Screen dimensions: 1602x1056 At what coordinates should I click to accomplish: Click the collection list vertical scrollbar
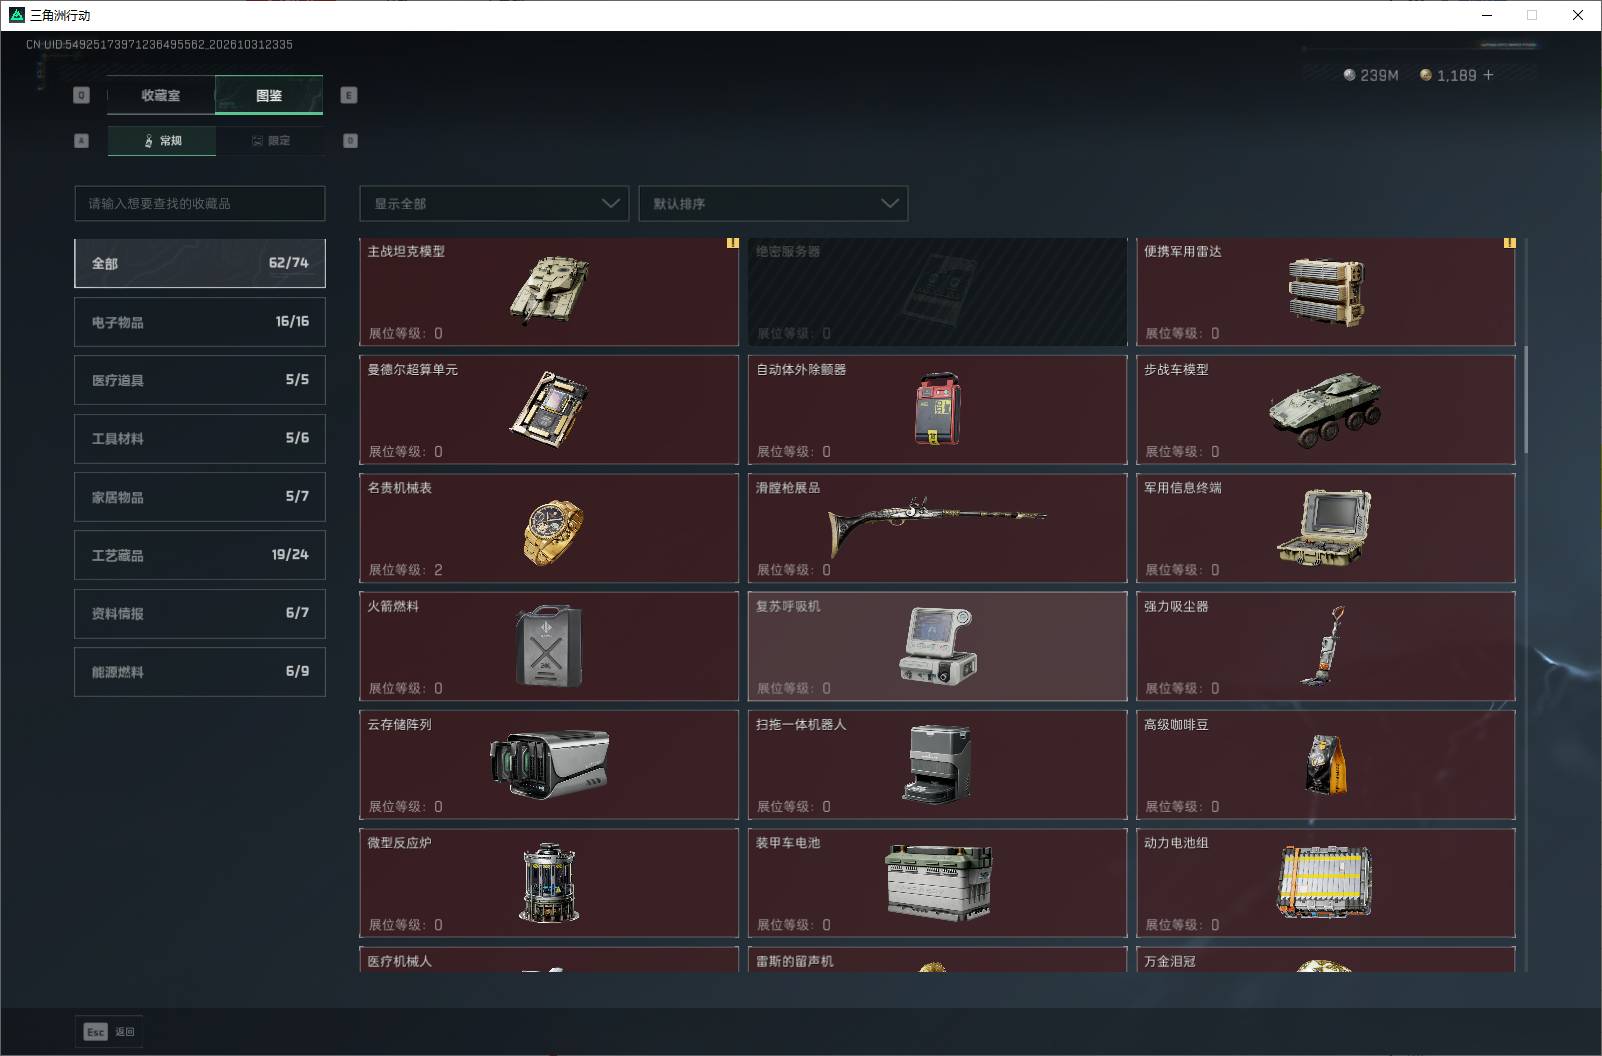tap(1526, 400)
